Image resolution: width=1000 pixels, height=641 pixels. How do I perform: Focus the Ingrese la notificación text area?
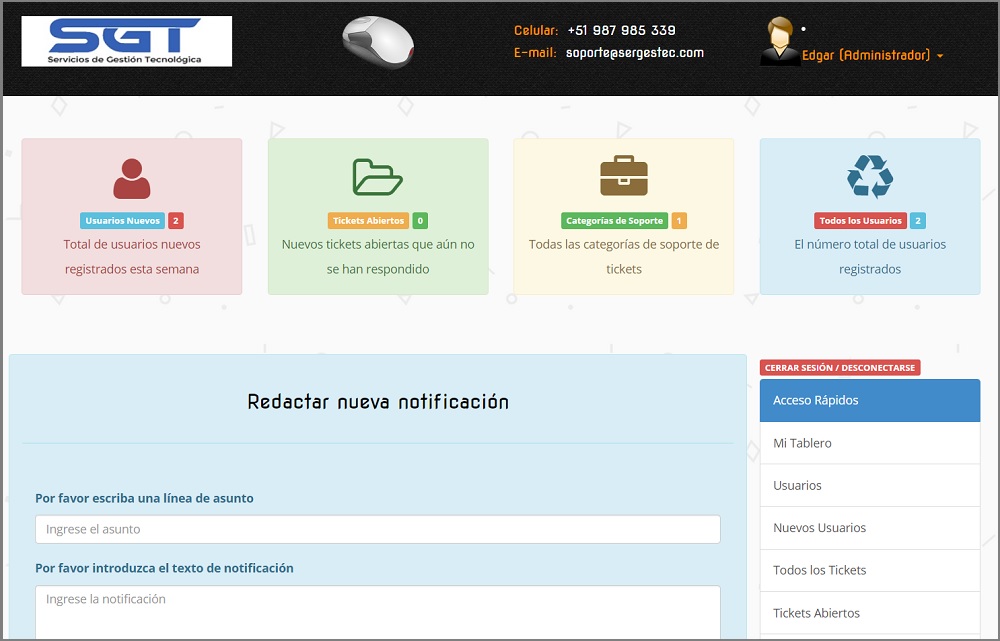[378, 612]
